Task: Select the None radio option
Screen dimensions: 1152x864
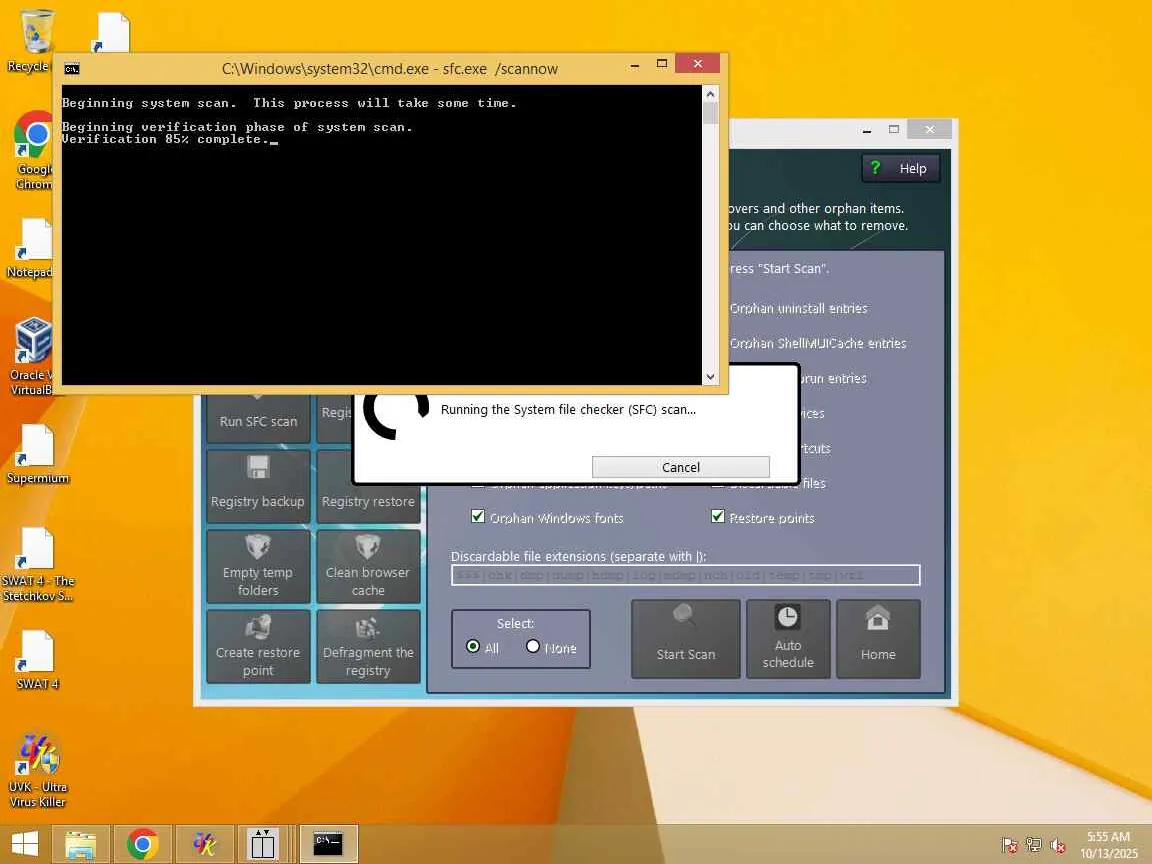Action: point(533,647)
